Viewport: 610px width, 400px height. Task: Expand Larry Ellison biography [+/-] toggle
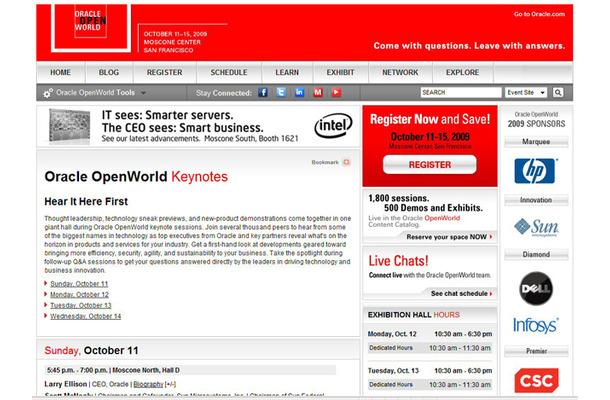click(170, 384)
